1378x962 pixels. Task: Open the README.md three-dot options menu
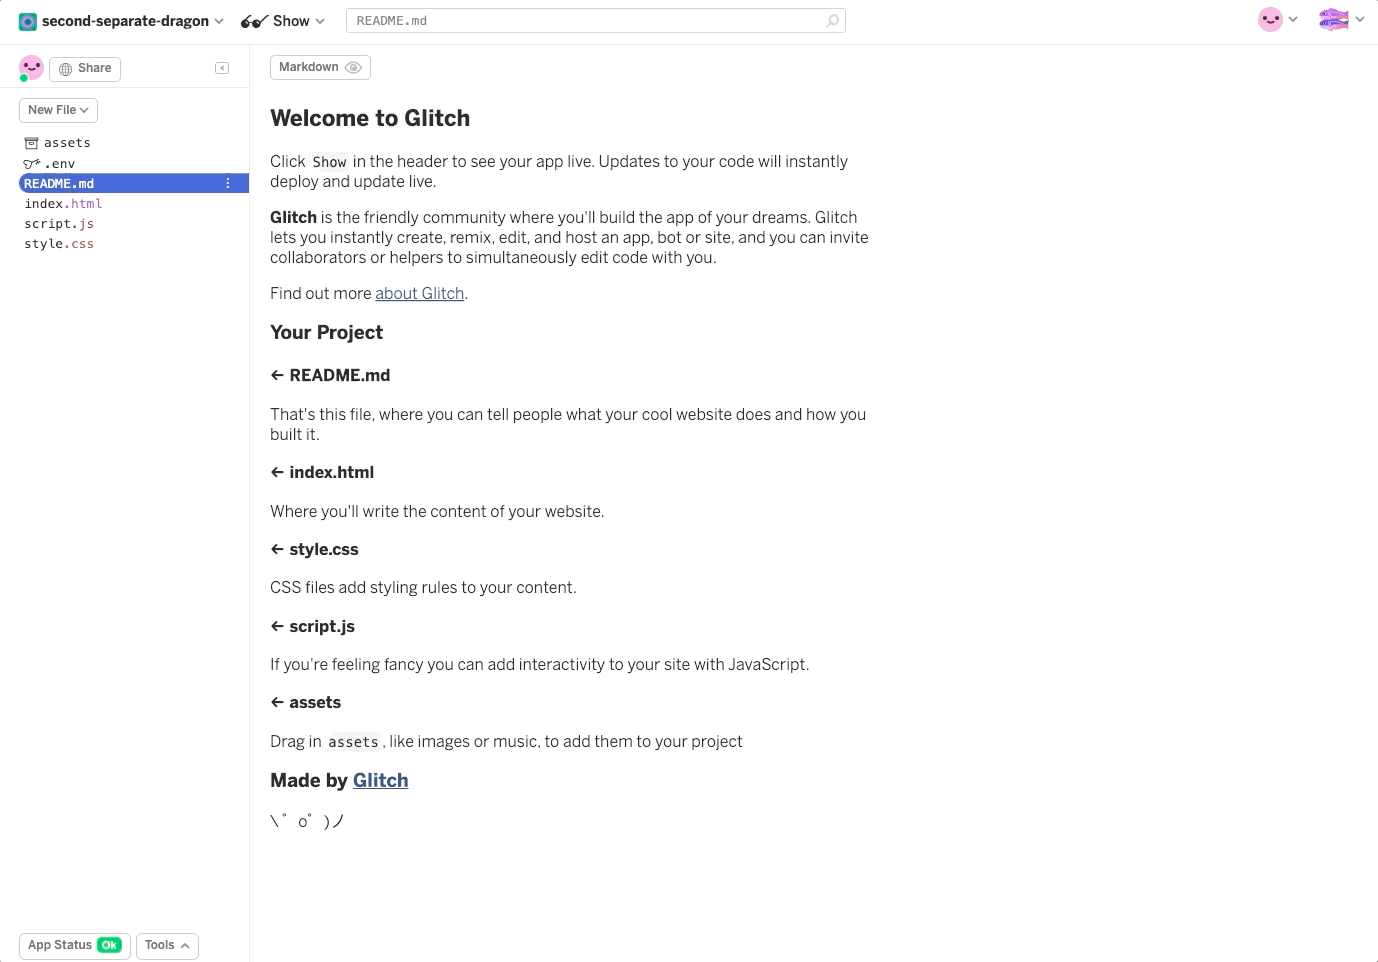coord(228,183)
